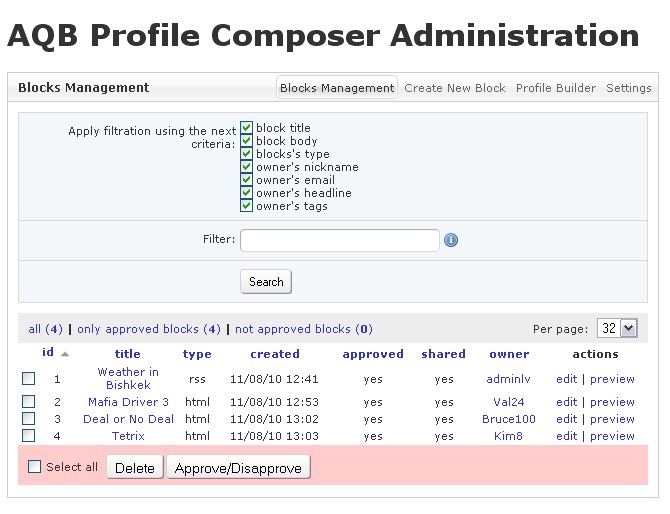
Task: Edit the Deal or No Deal block
Action: (567, 419)
